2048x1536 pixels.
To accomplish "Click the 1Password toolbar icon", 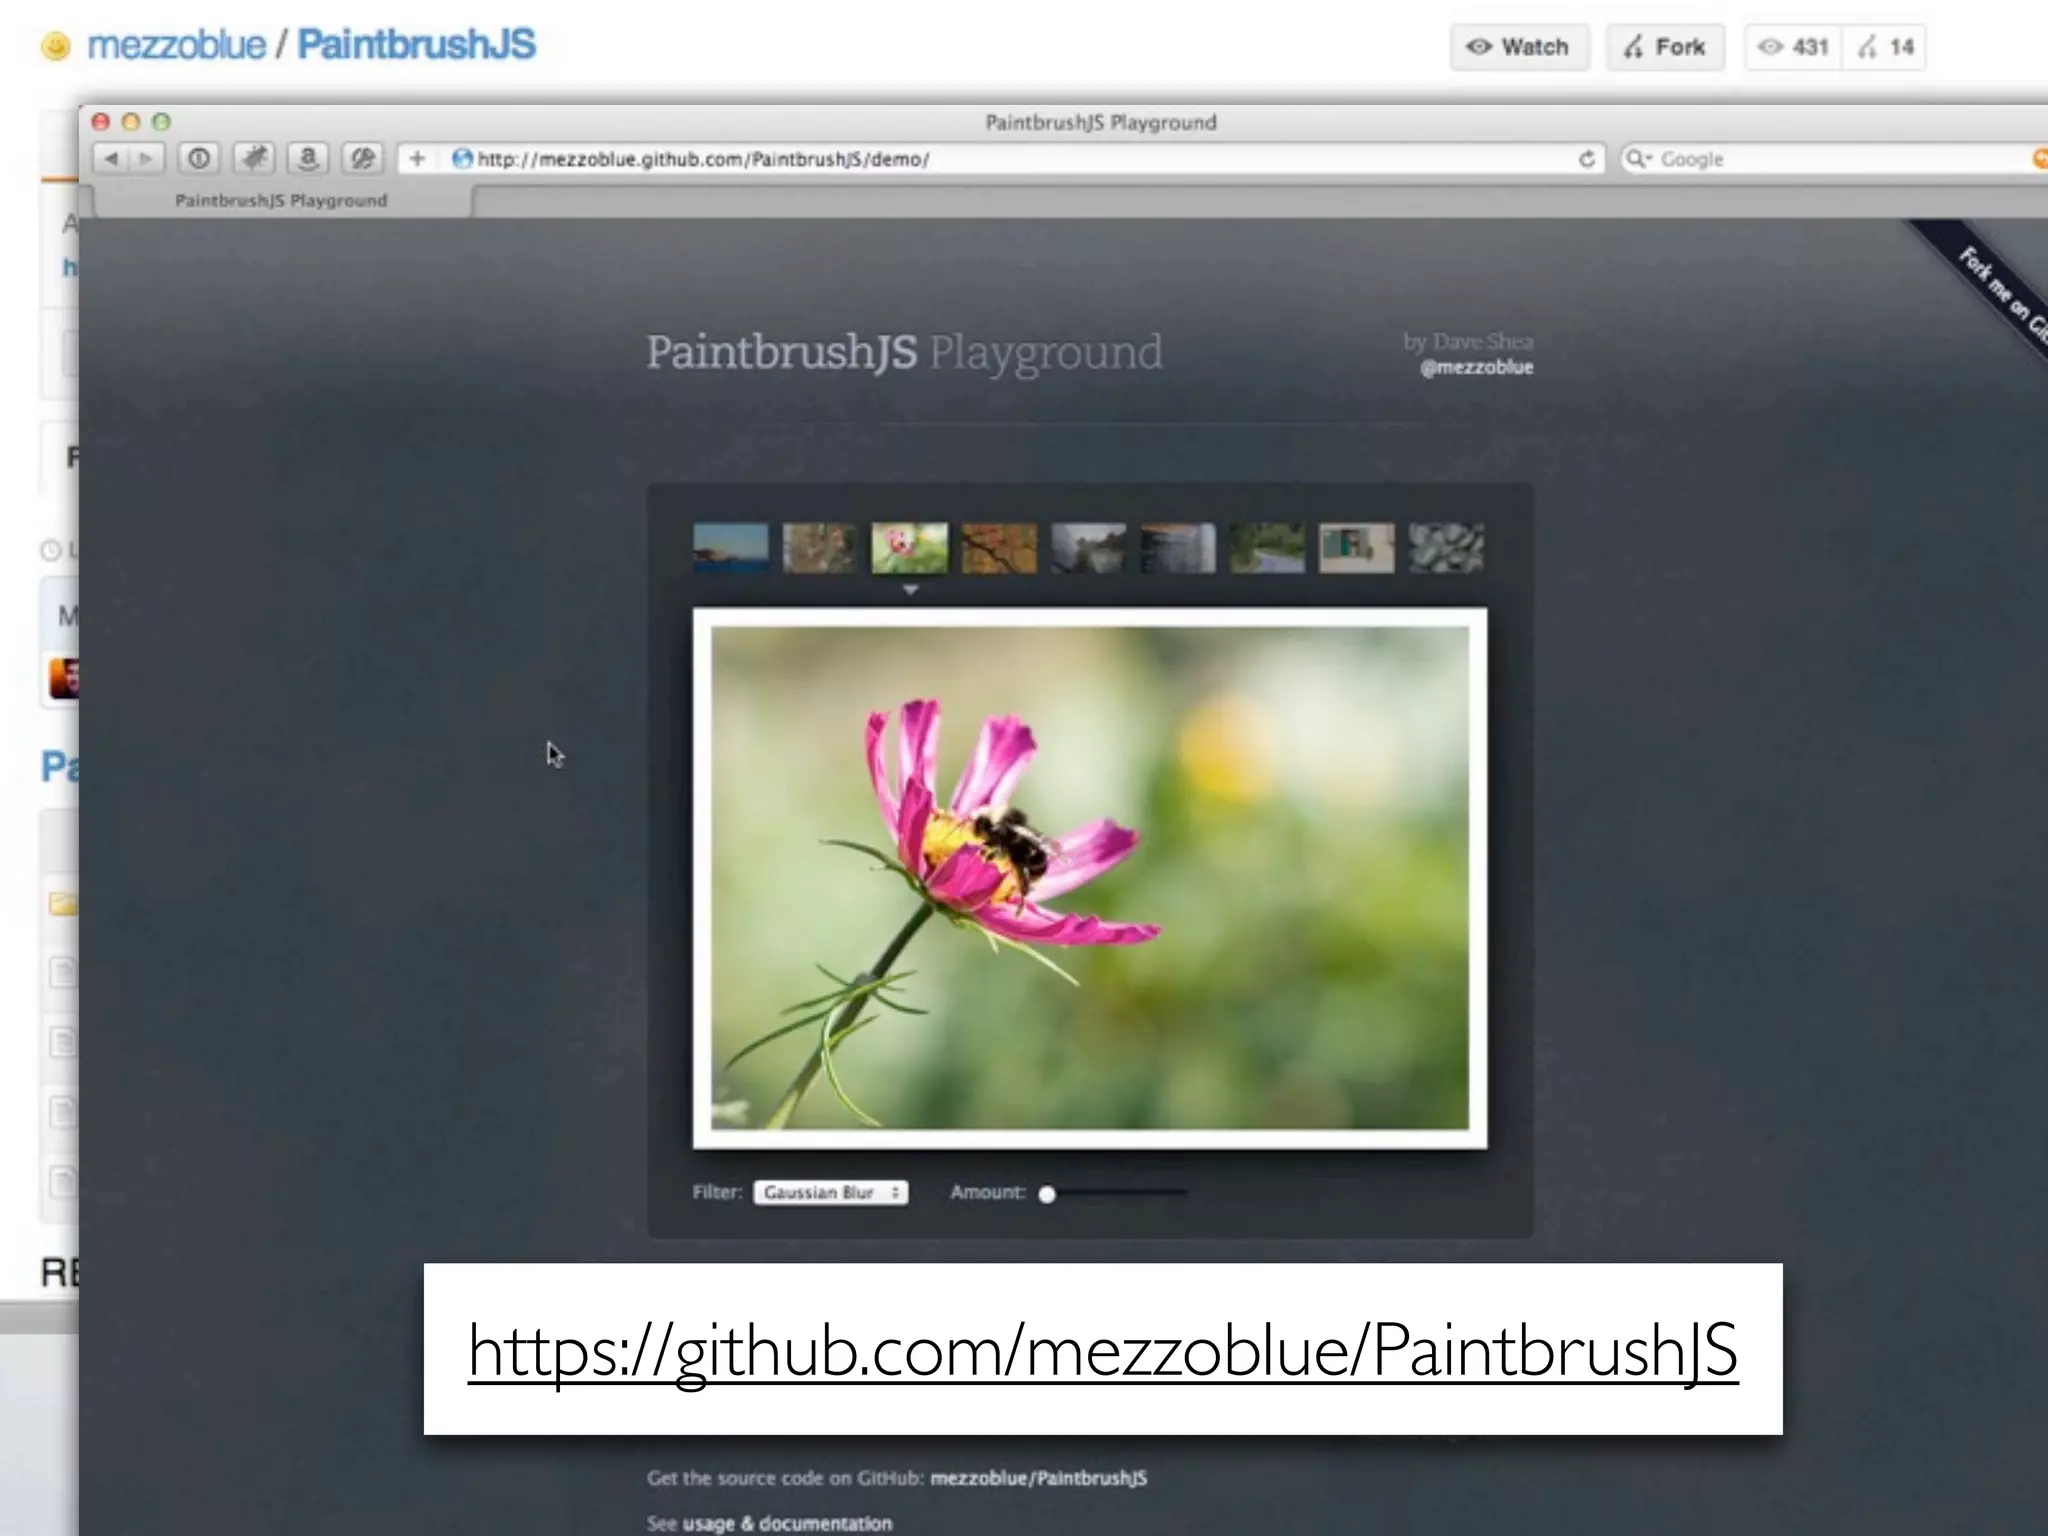I will coord(199,158).
